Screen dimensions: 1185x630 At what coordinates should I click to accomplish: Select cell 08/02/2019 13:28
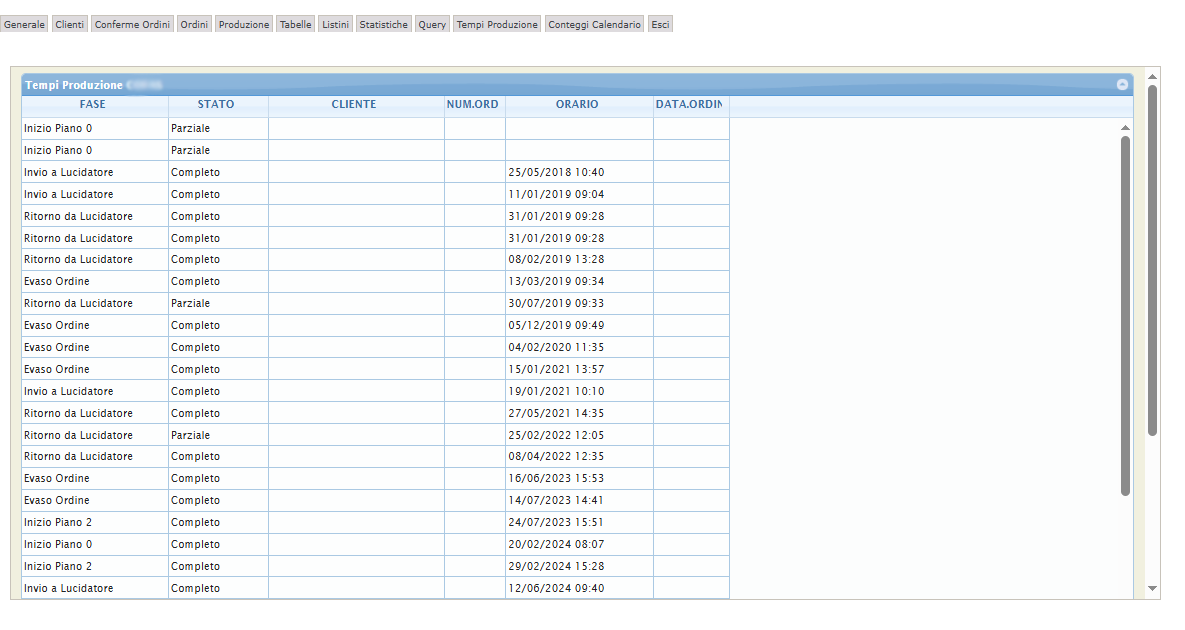pyautogui.click(x=579, y=259)
